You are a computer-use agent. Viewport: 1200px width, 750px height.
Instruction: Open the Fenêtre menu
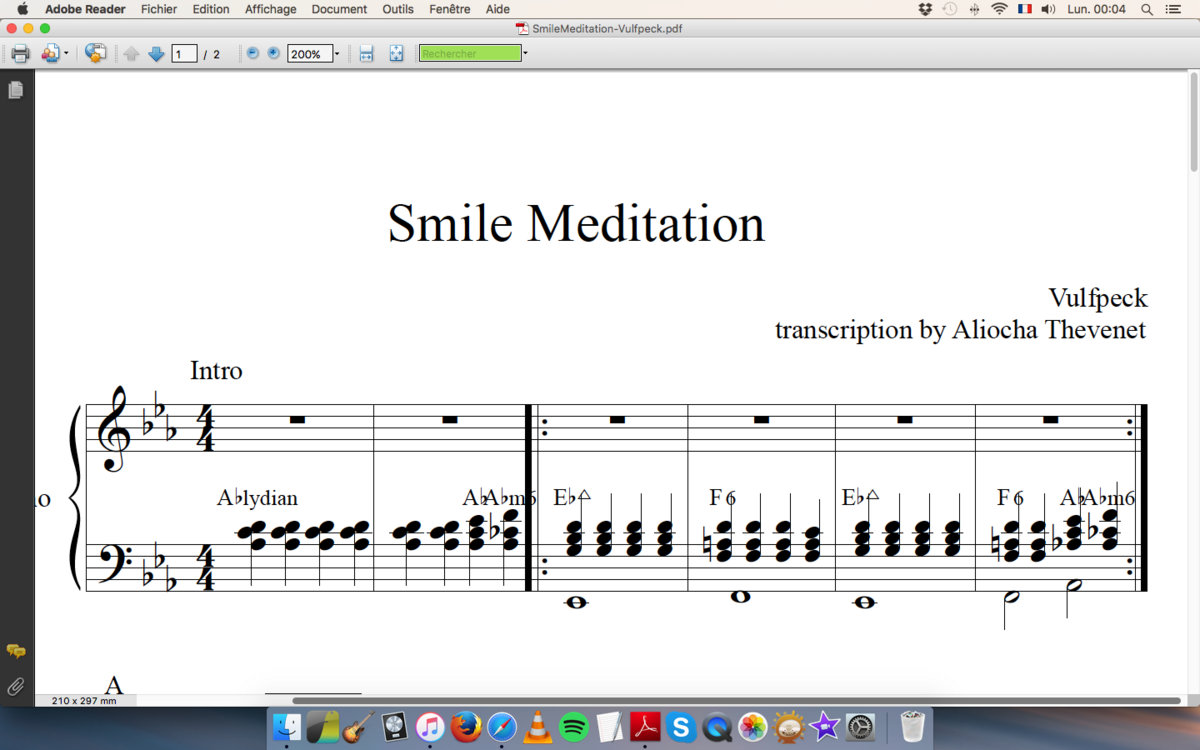449,9
